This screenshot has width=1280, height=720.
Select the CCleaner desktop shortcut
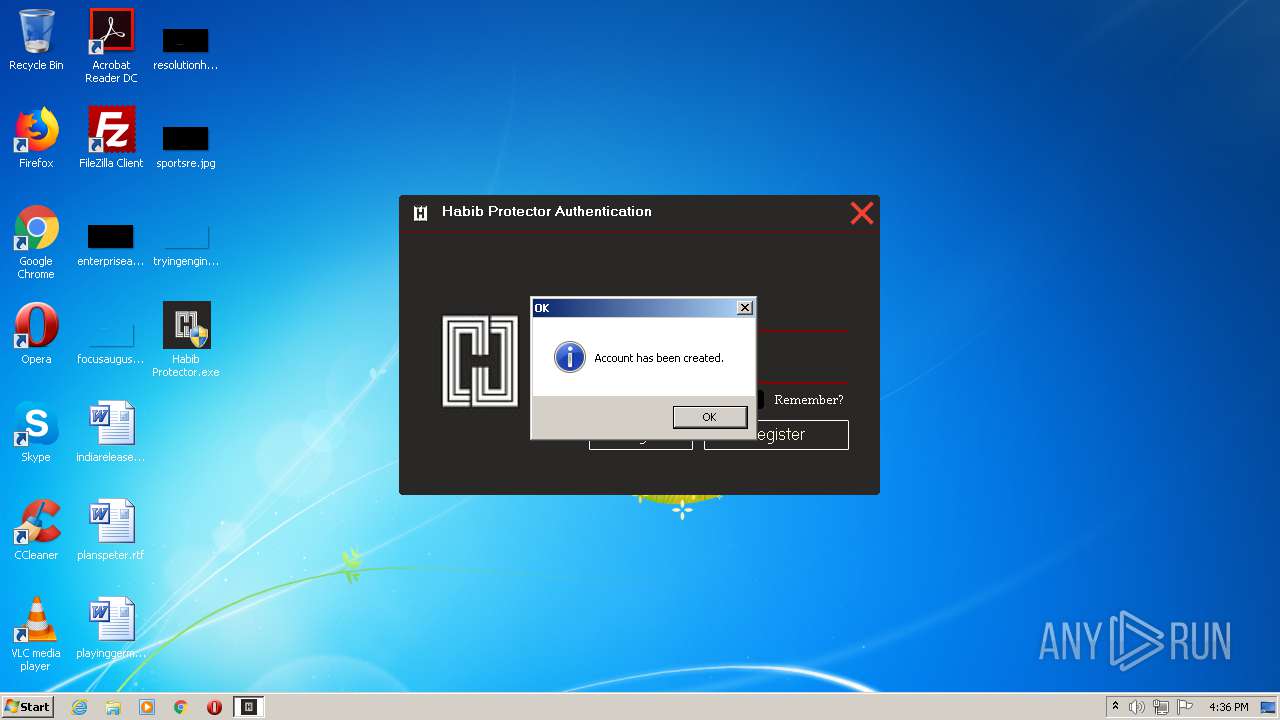pyautogui.click(x=36, y=530)
